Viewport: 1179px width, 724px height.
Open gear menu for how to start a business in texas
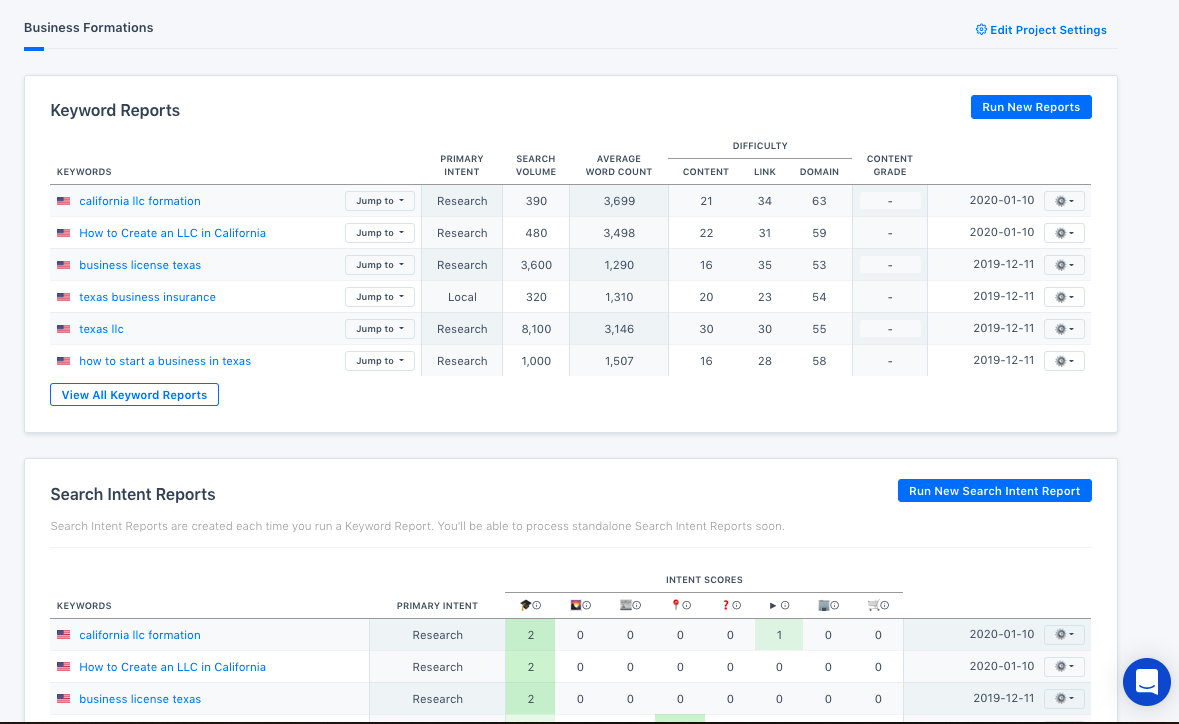pyautogui.click(x=1064, y=361)
